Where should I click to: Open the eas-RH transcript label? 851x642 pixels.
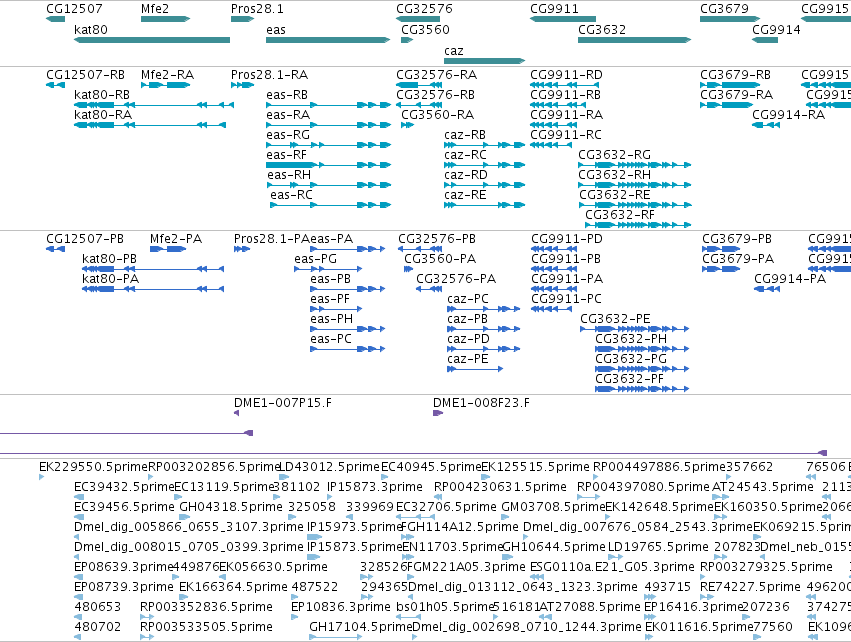(289, 175)
